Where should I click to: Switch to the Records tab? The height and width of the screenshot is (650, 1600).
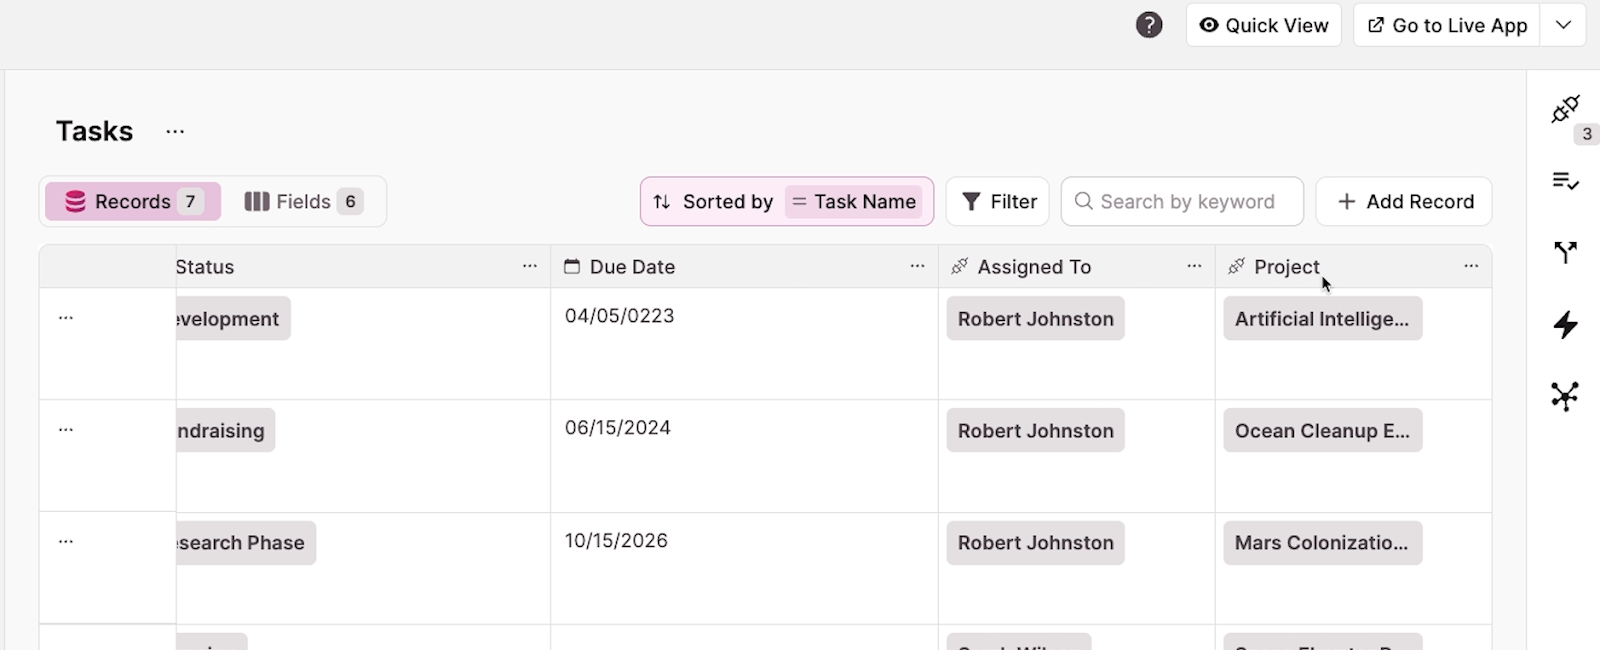[x=133, y=202]
